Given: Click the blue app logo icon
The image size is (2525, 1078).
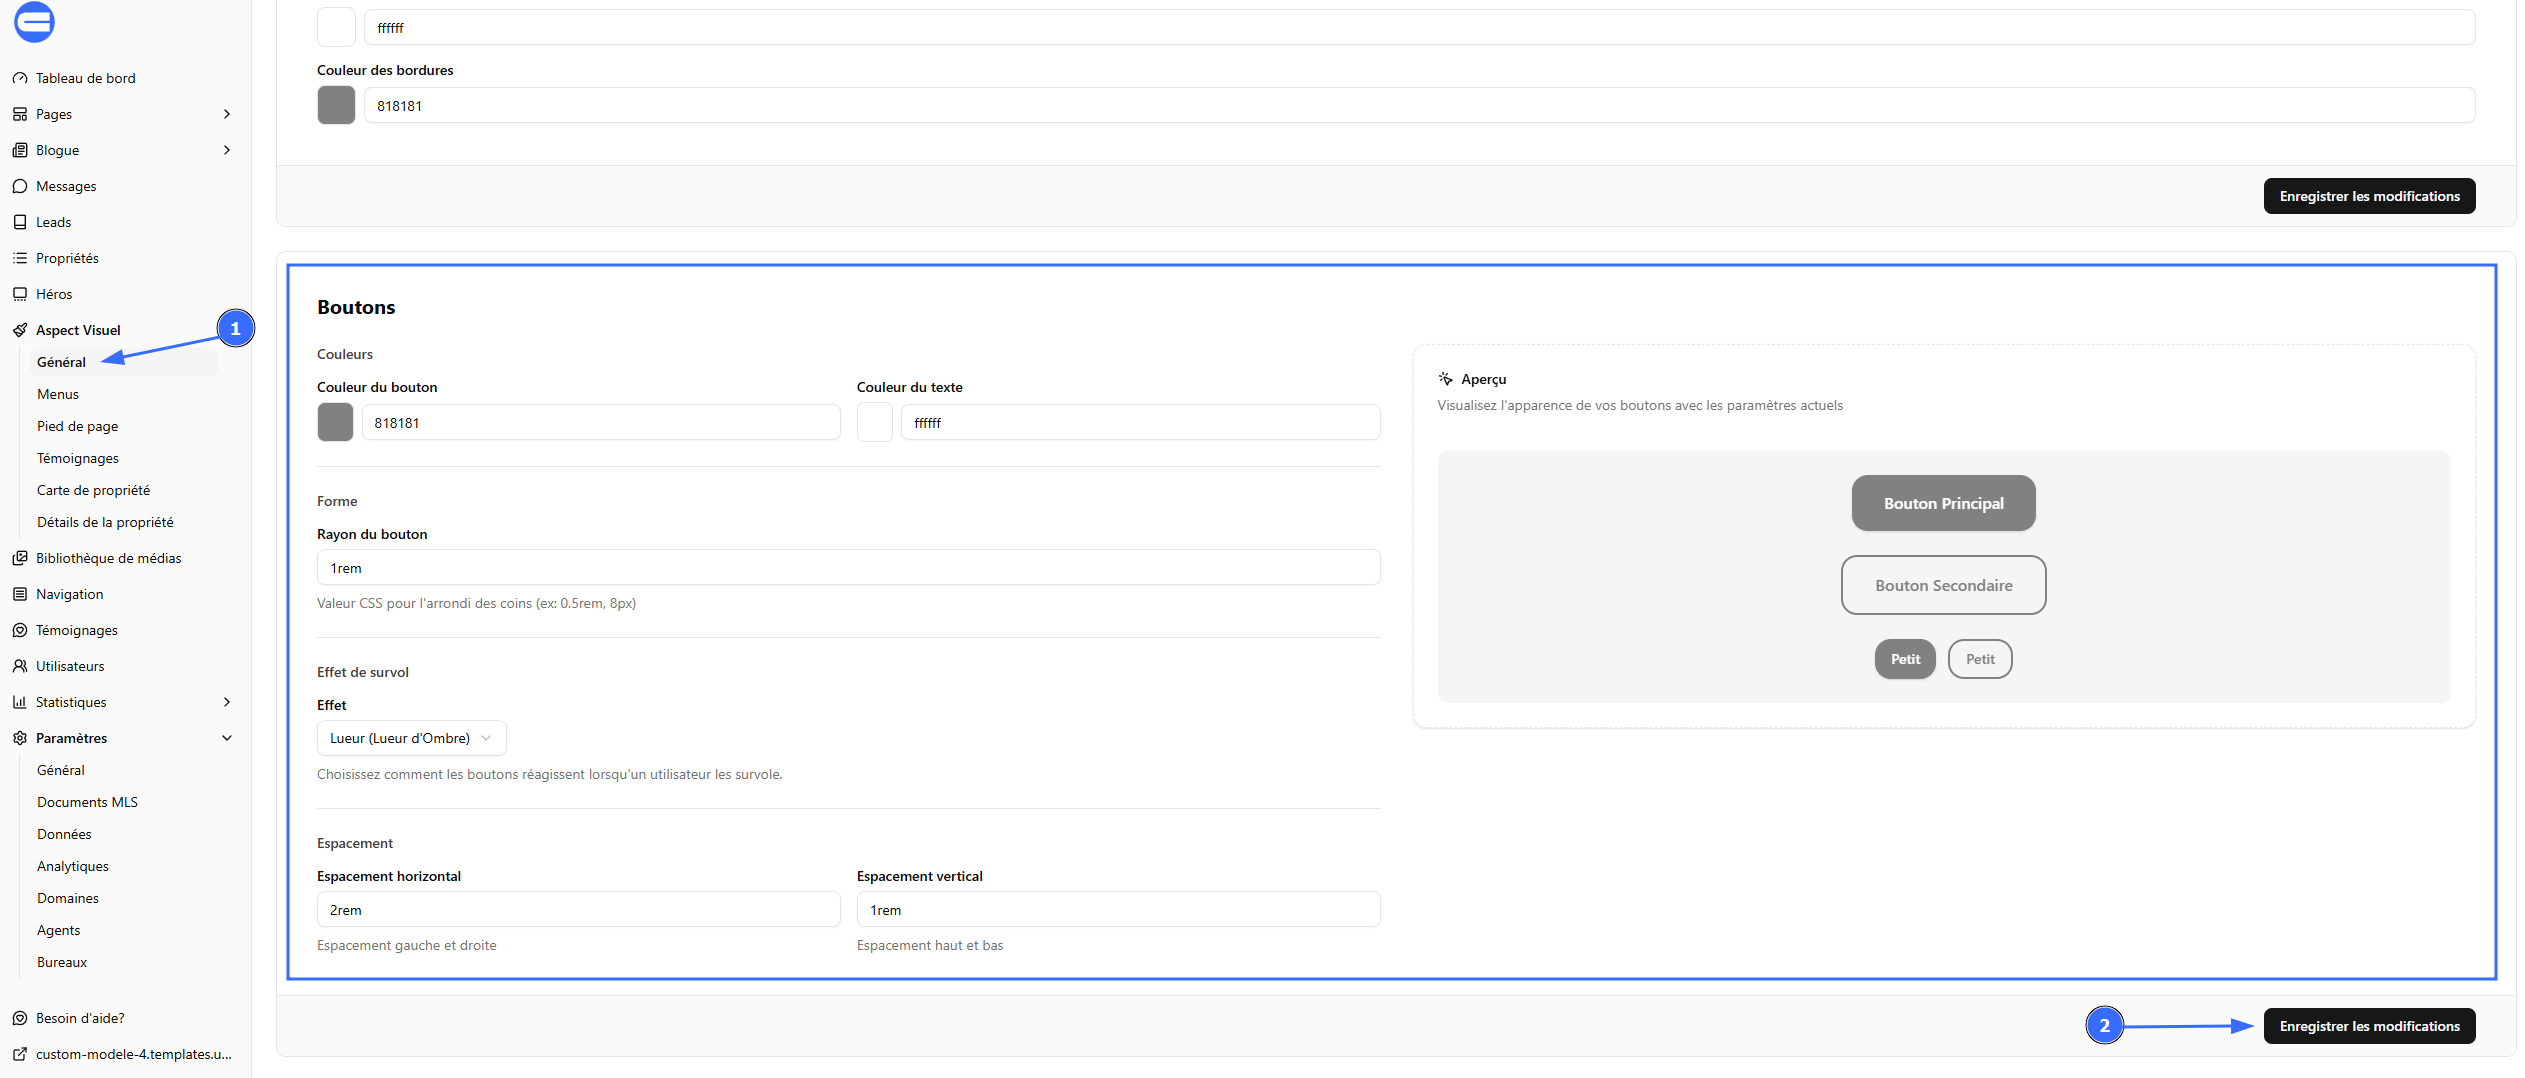Looking at the screenshot, I should pyautogui.click(x=34, y=22).
